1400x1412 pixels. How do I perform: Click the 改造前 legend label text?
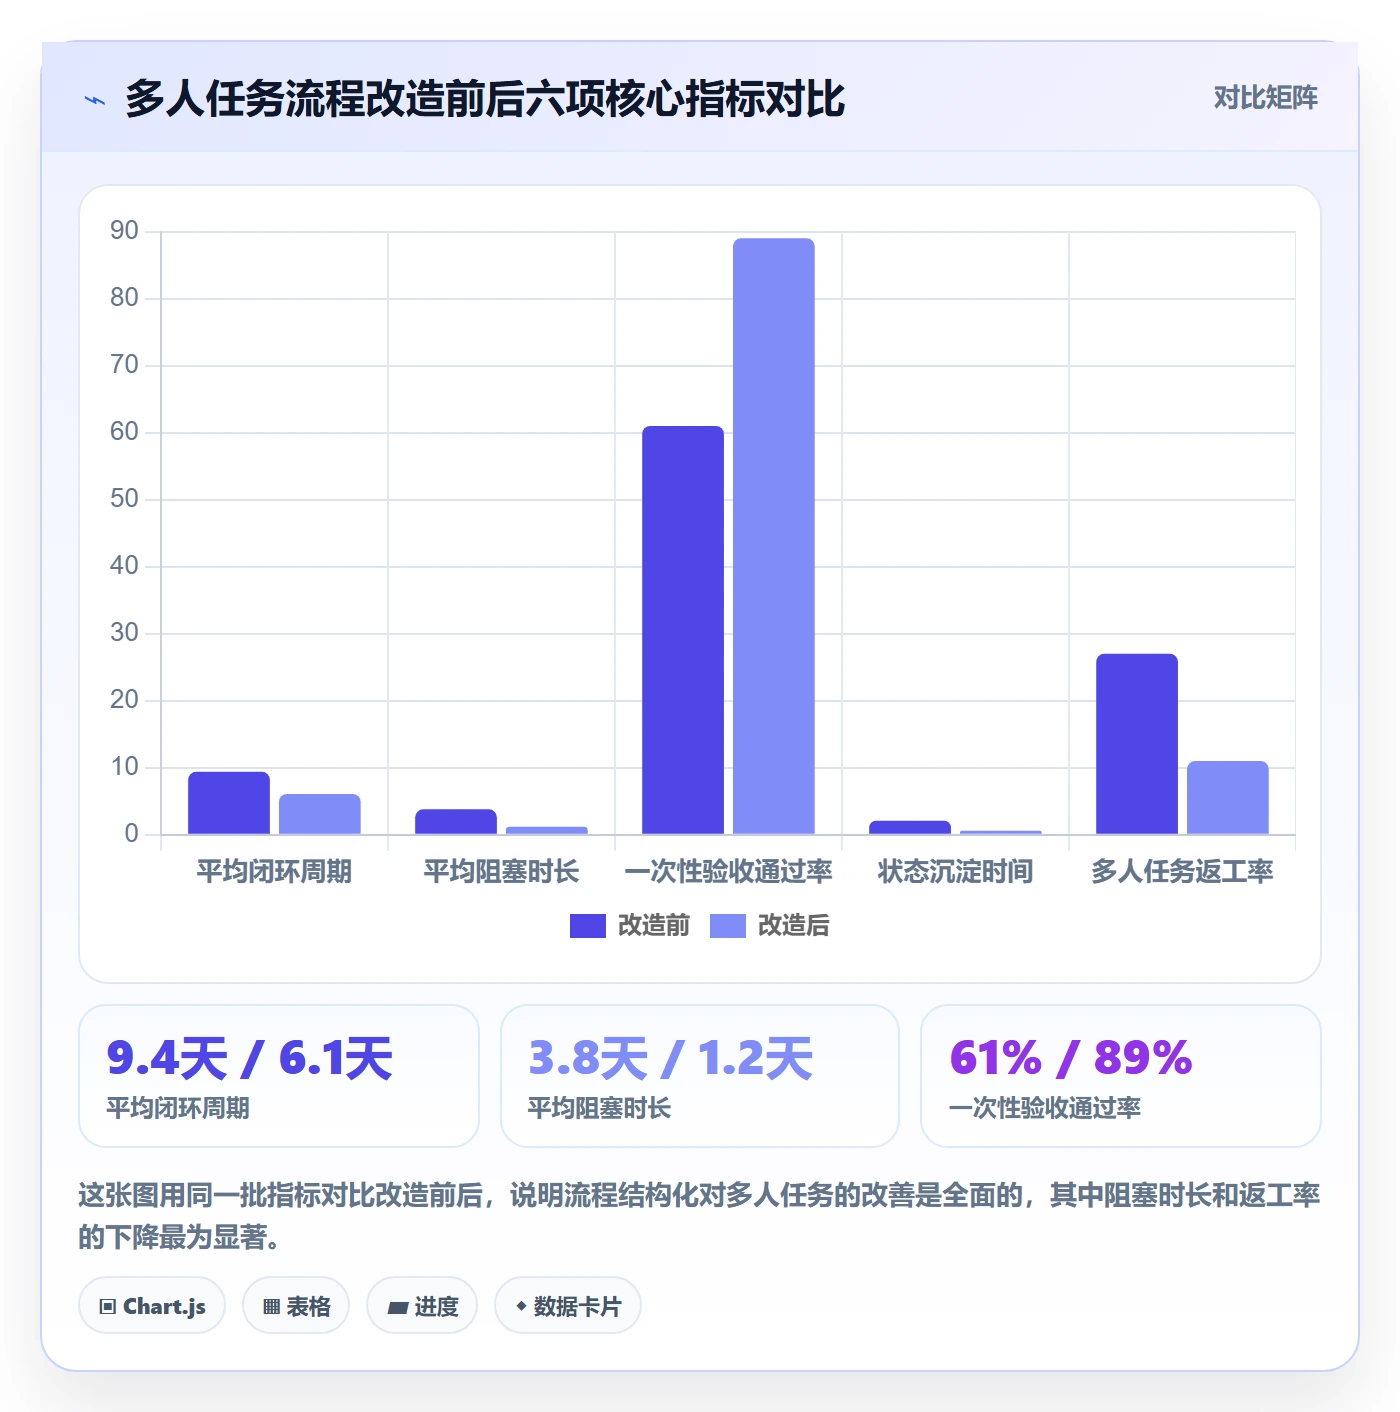[x=654, y=926]
